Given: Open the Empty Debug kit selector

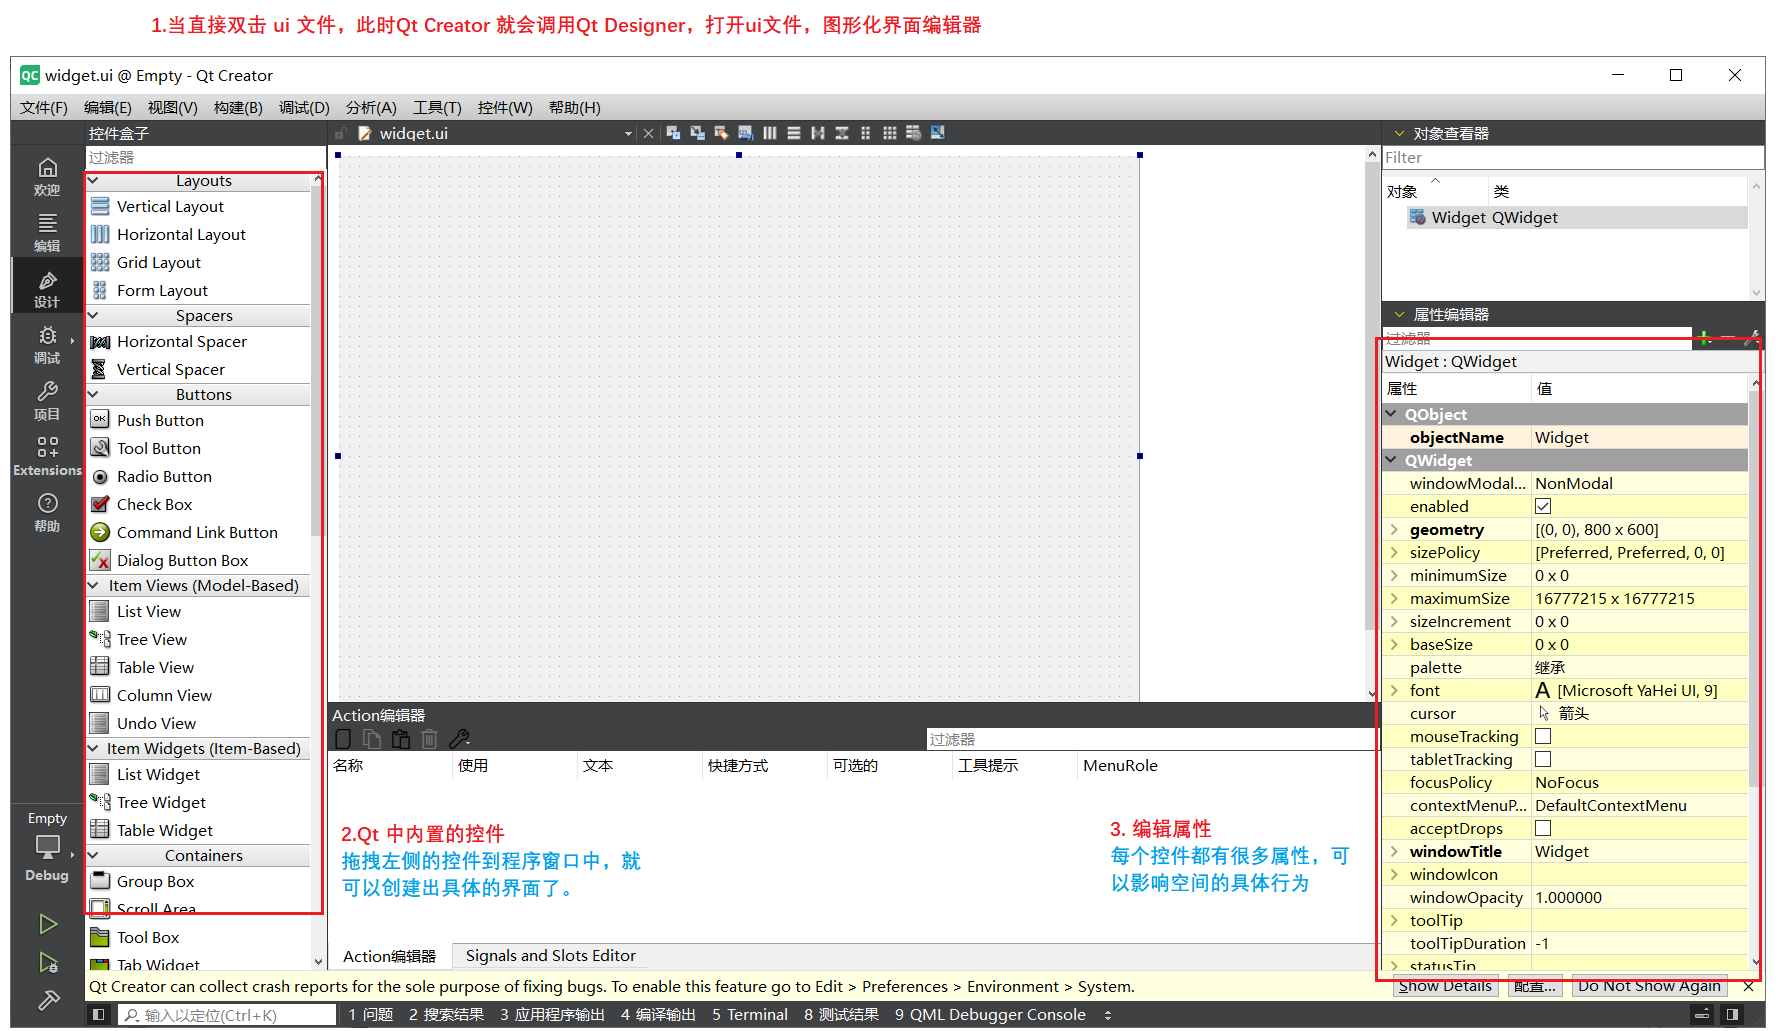Looking at the screenshot, I should [47, 846].
